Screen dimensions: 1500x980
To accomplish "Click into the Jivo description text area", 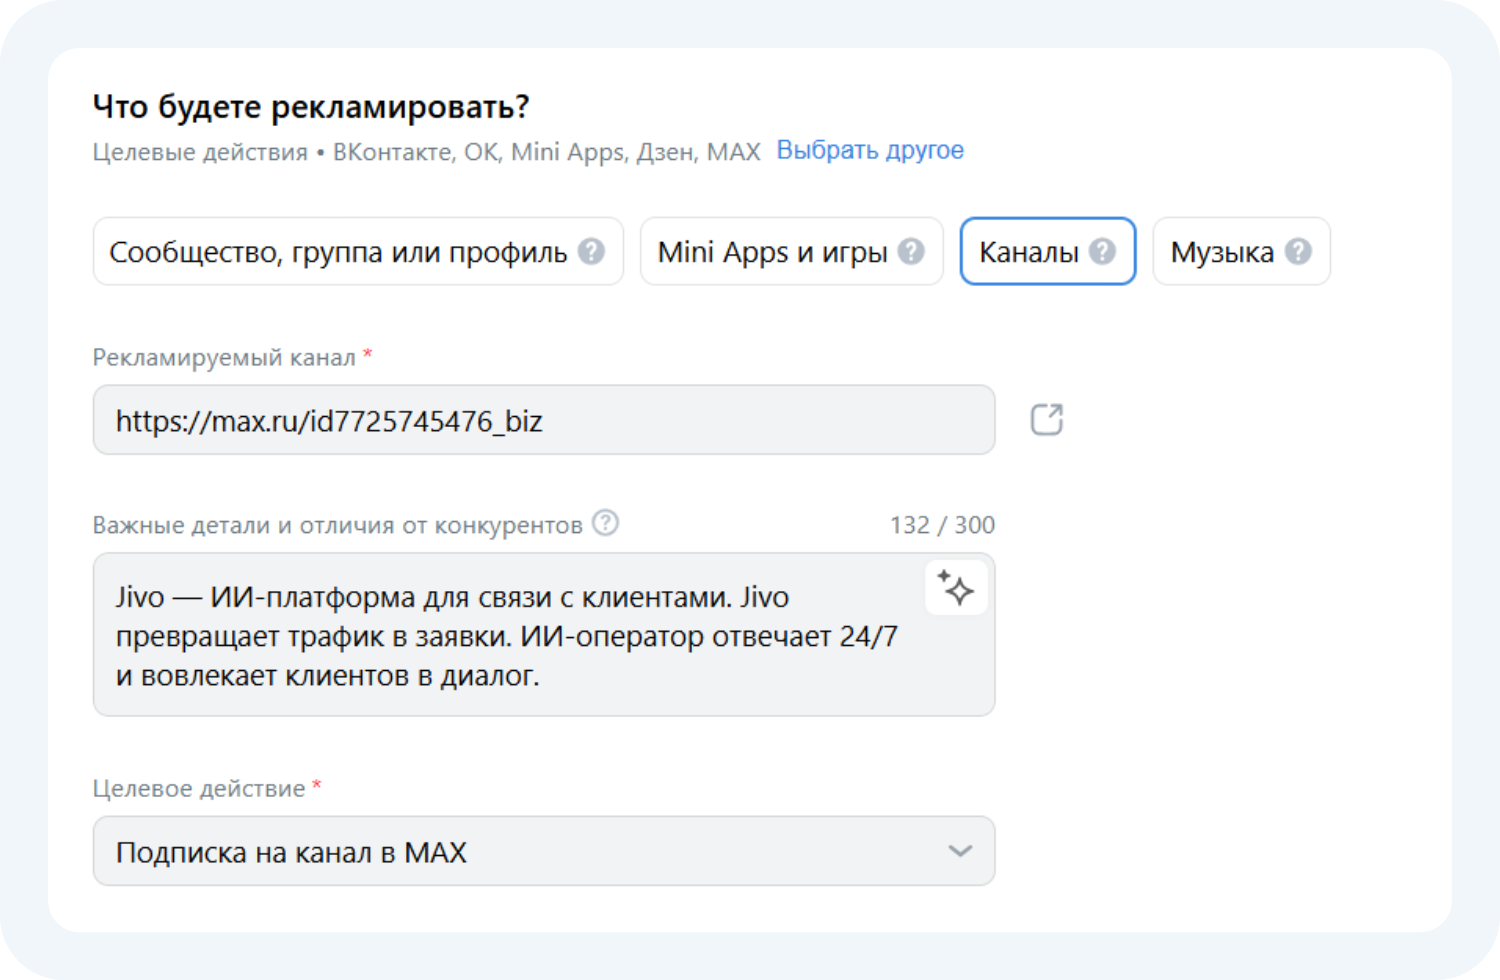I will tap(544, 635).
